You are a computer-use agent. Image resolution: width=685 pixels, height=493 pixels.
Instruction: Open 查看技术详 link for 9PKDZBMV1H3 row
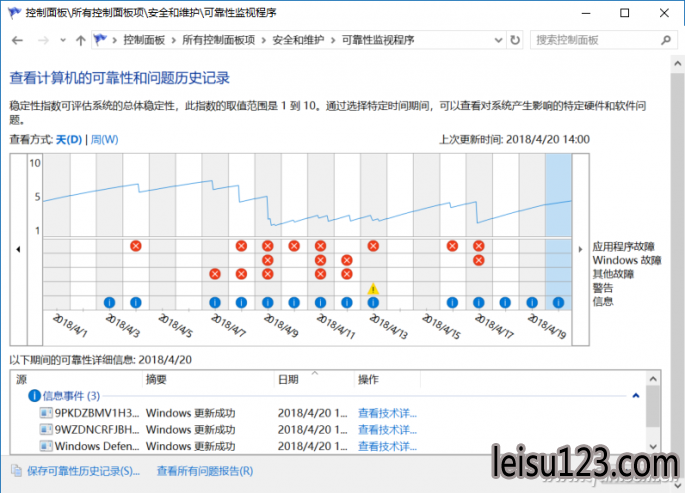[387, 413]
